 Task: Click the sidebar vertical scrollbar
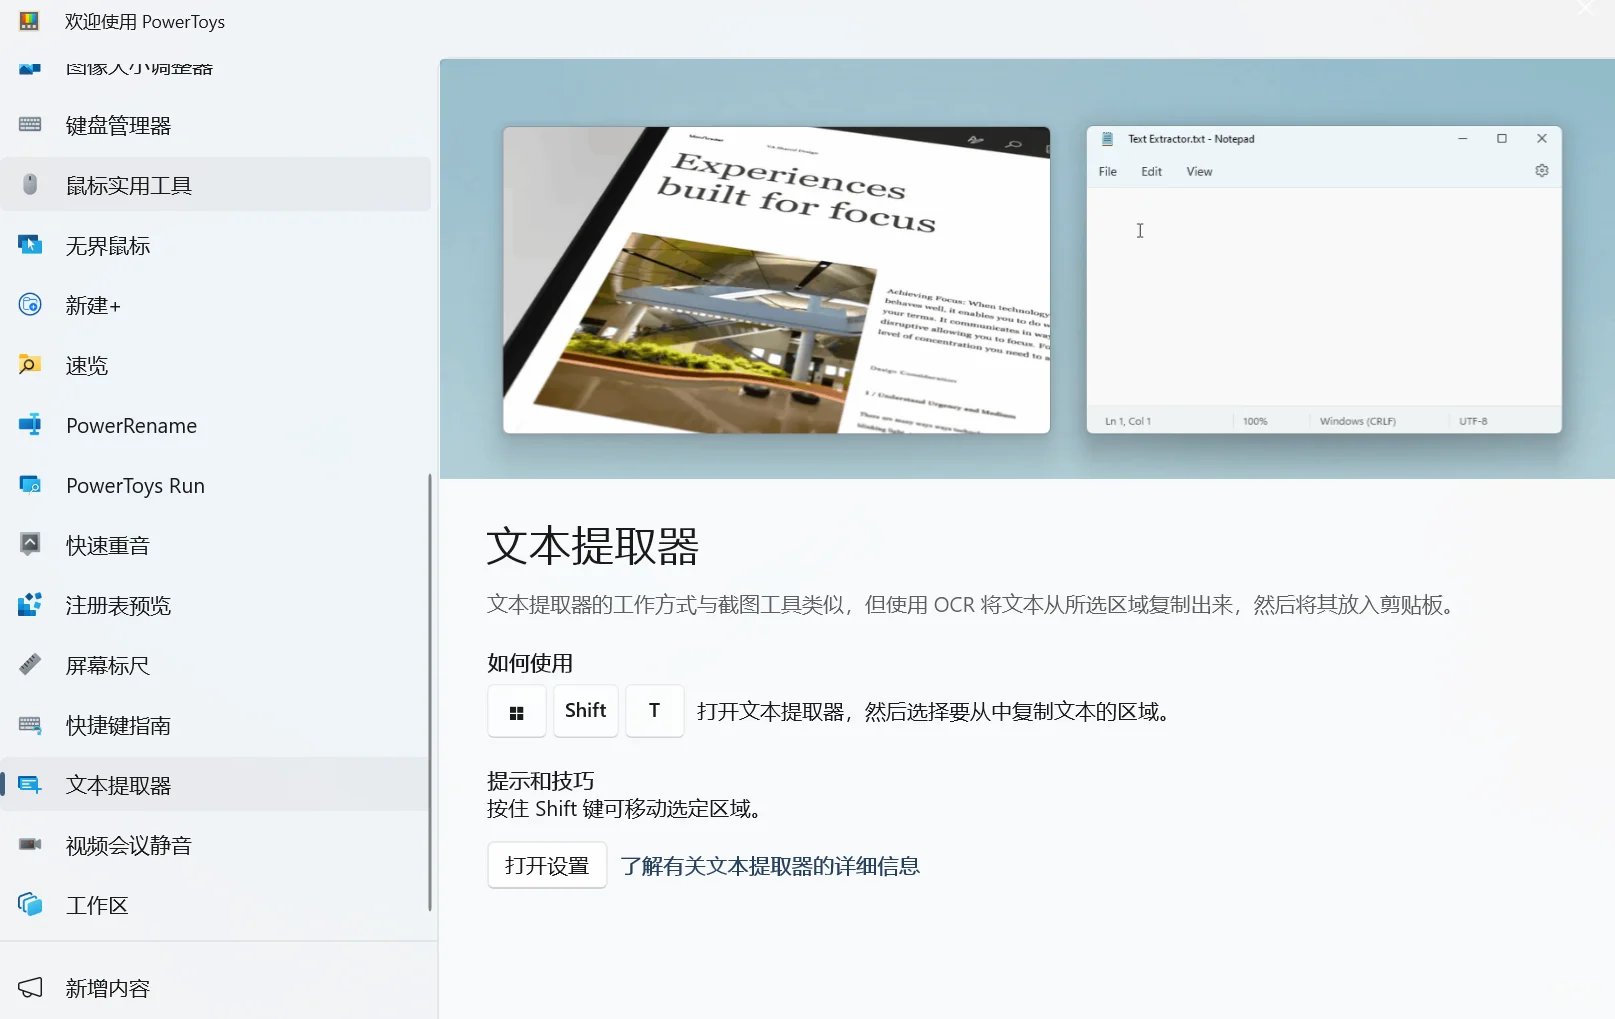coord(430,692)
